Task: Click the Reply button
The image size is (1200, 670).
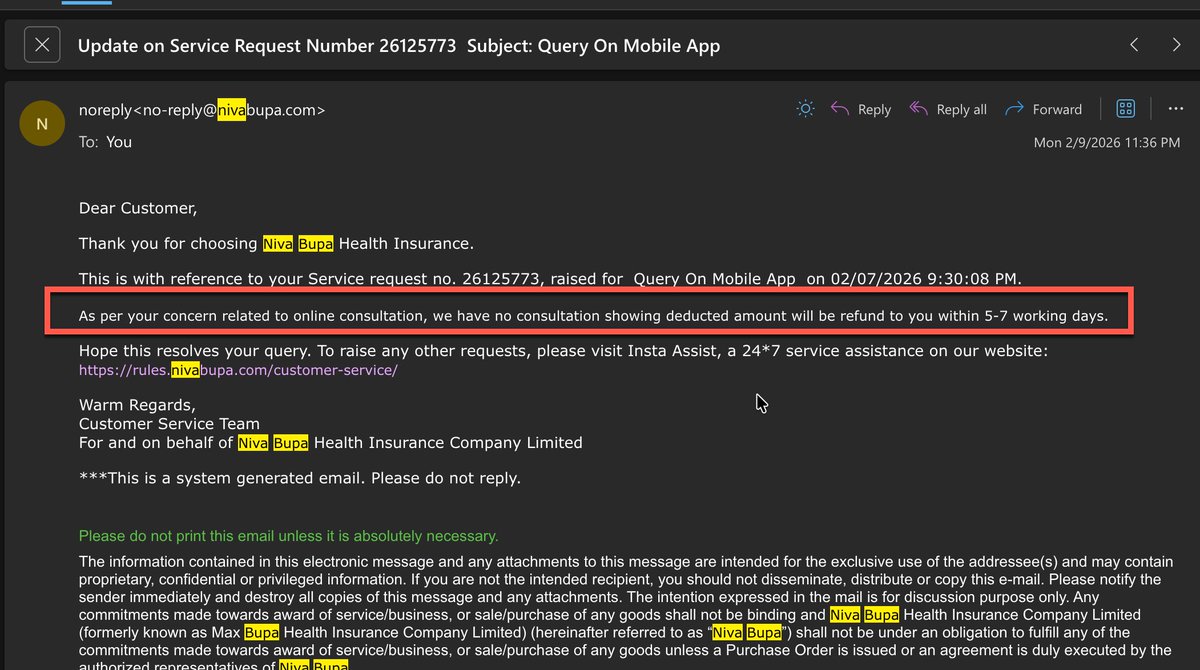Action: (861, 109)
